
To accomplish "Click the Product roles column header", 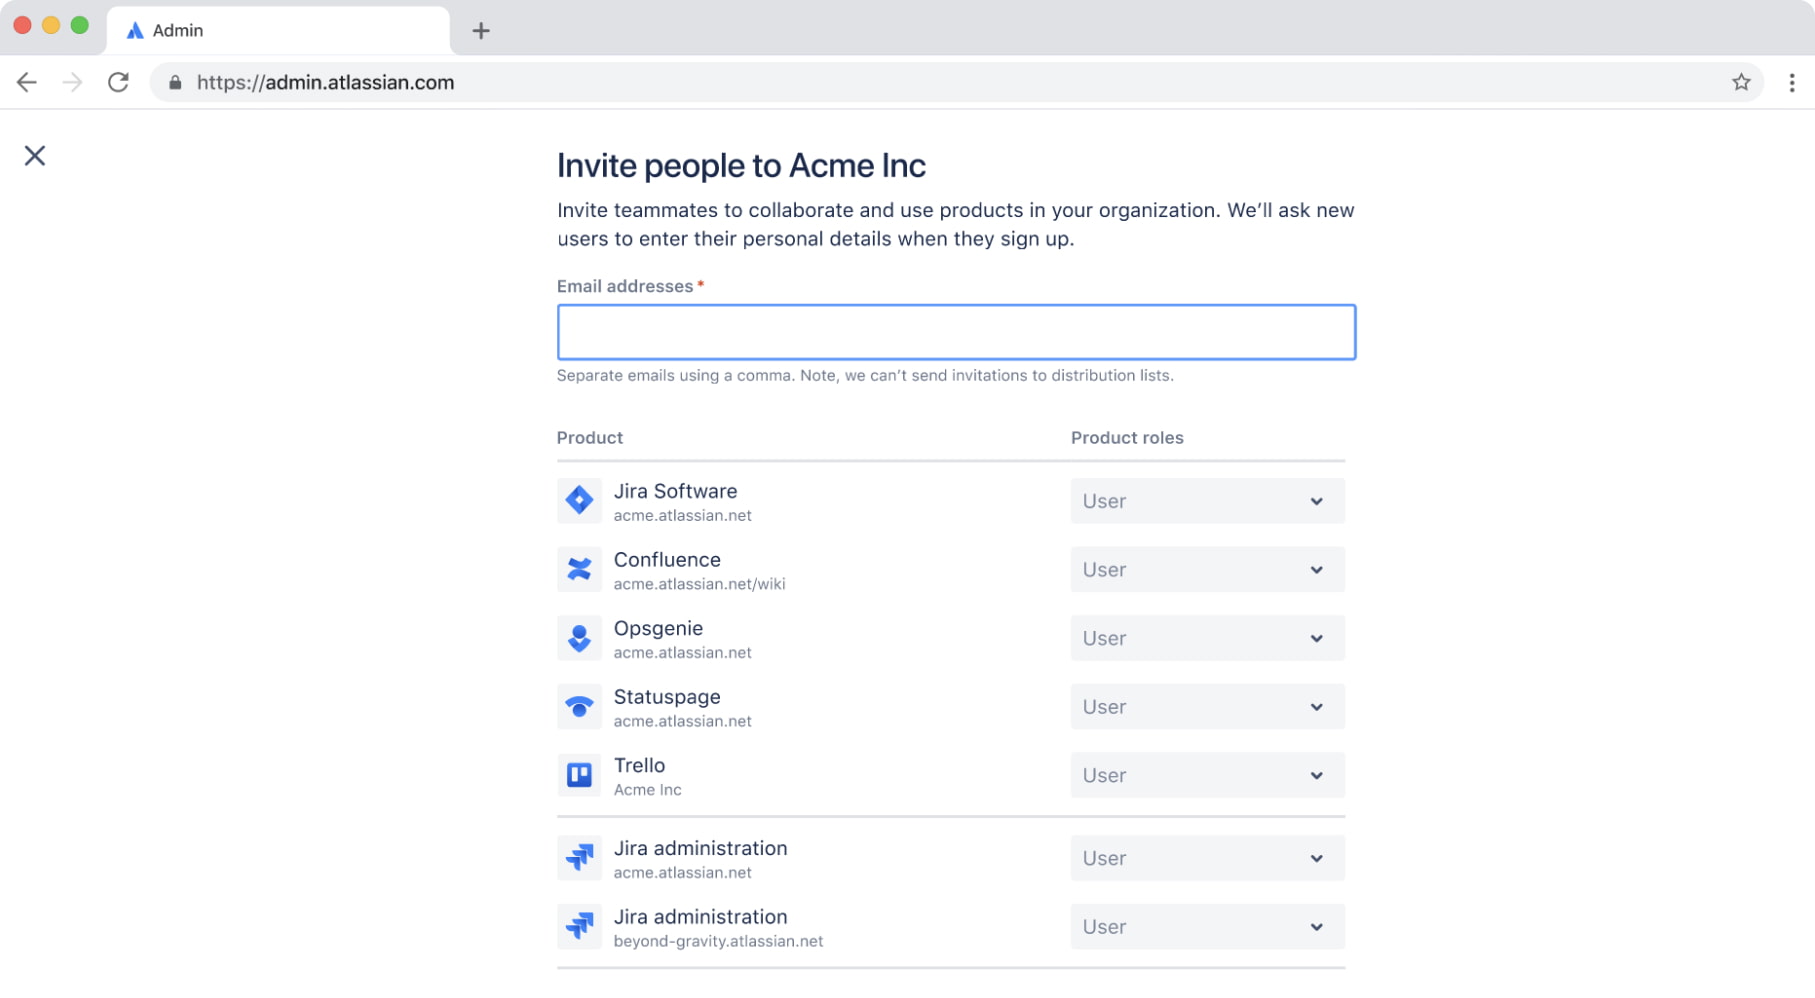I will (x=1127, y=438).
